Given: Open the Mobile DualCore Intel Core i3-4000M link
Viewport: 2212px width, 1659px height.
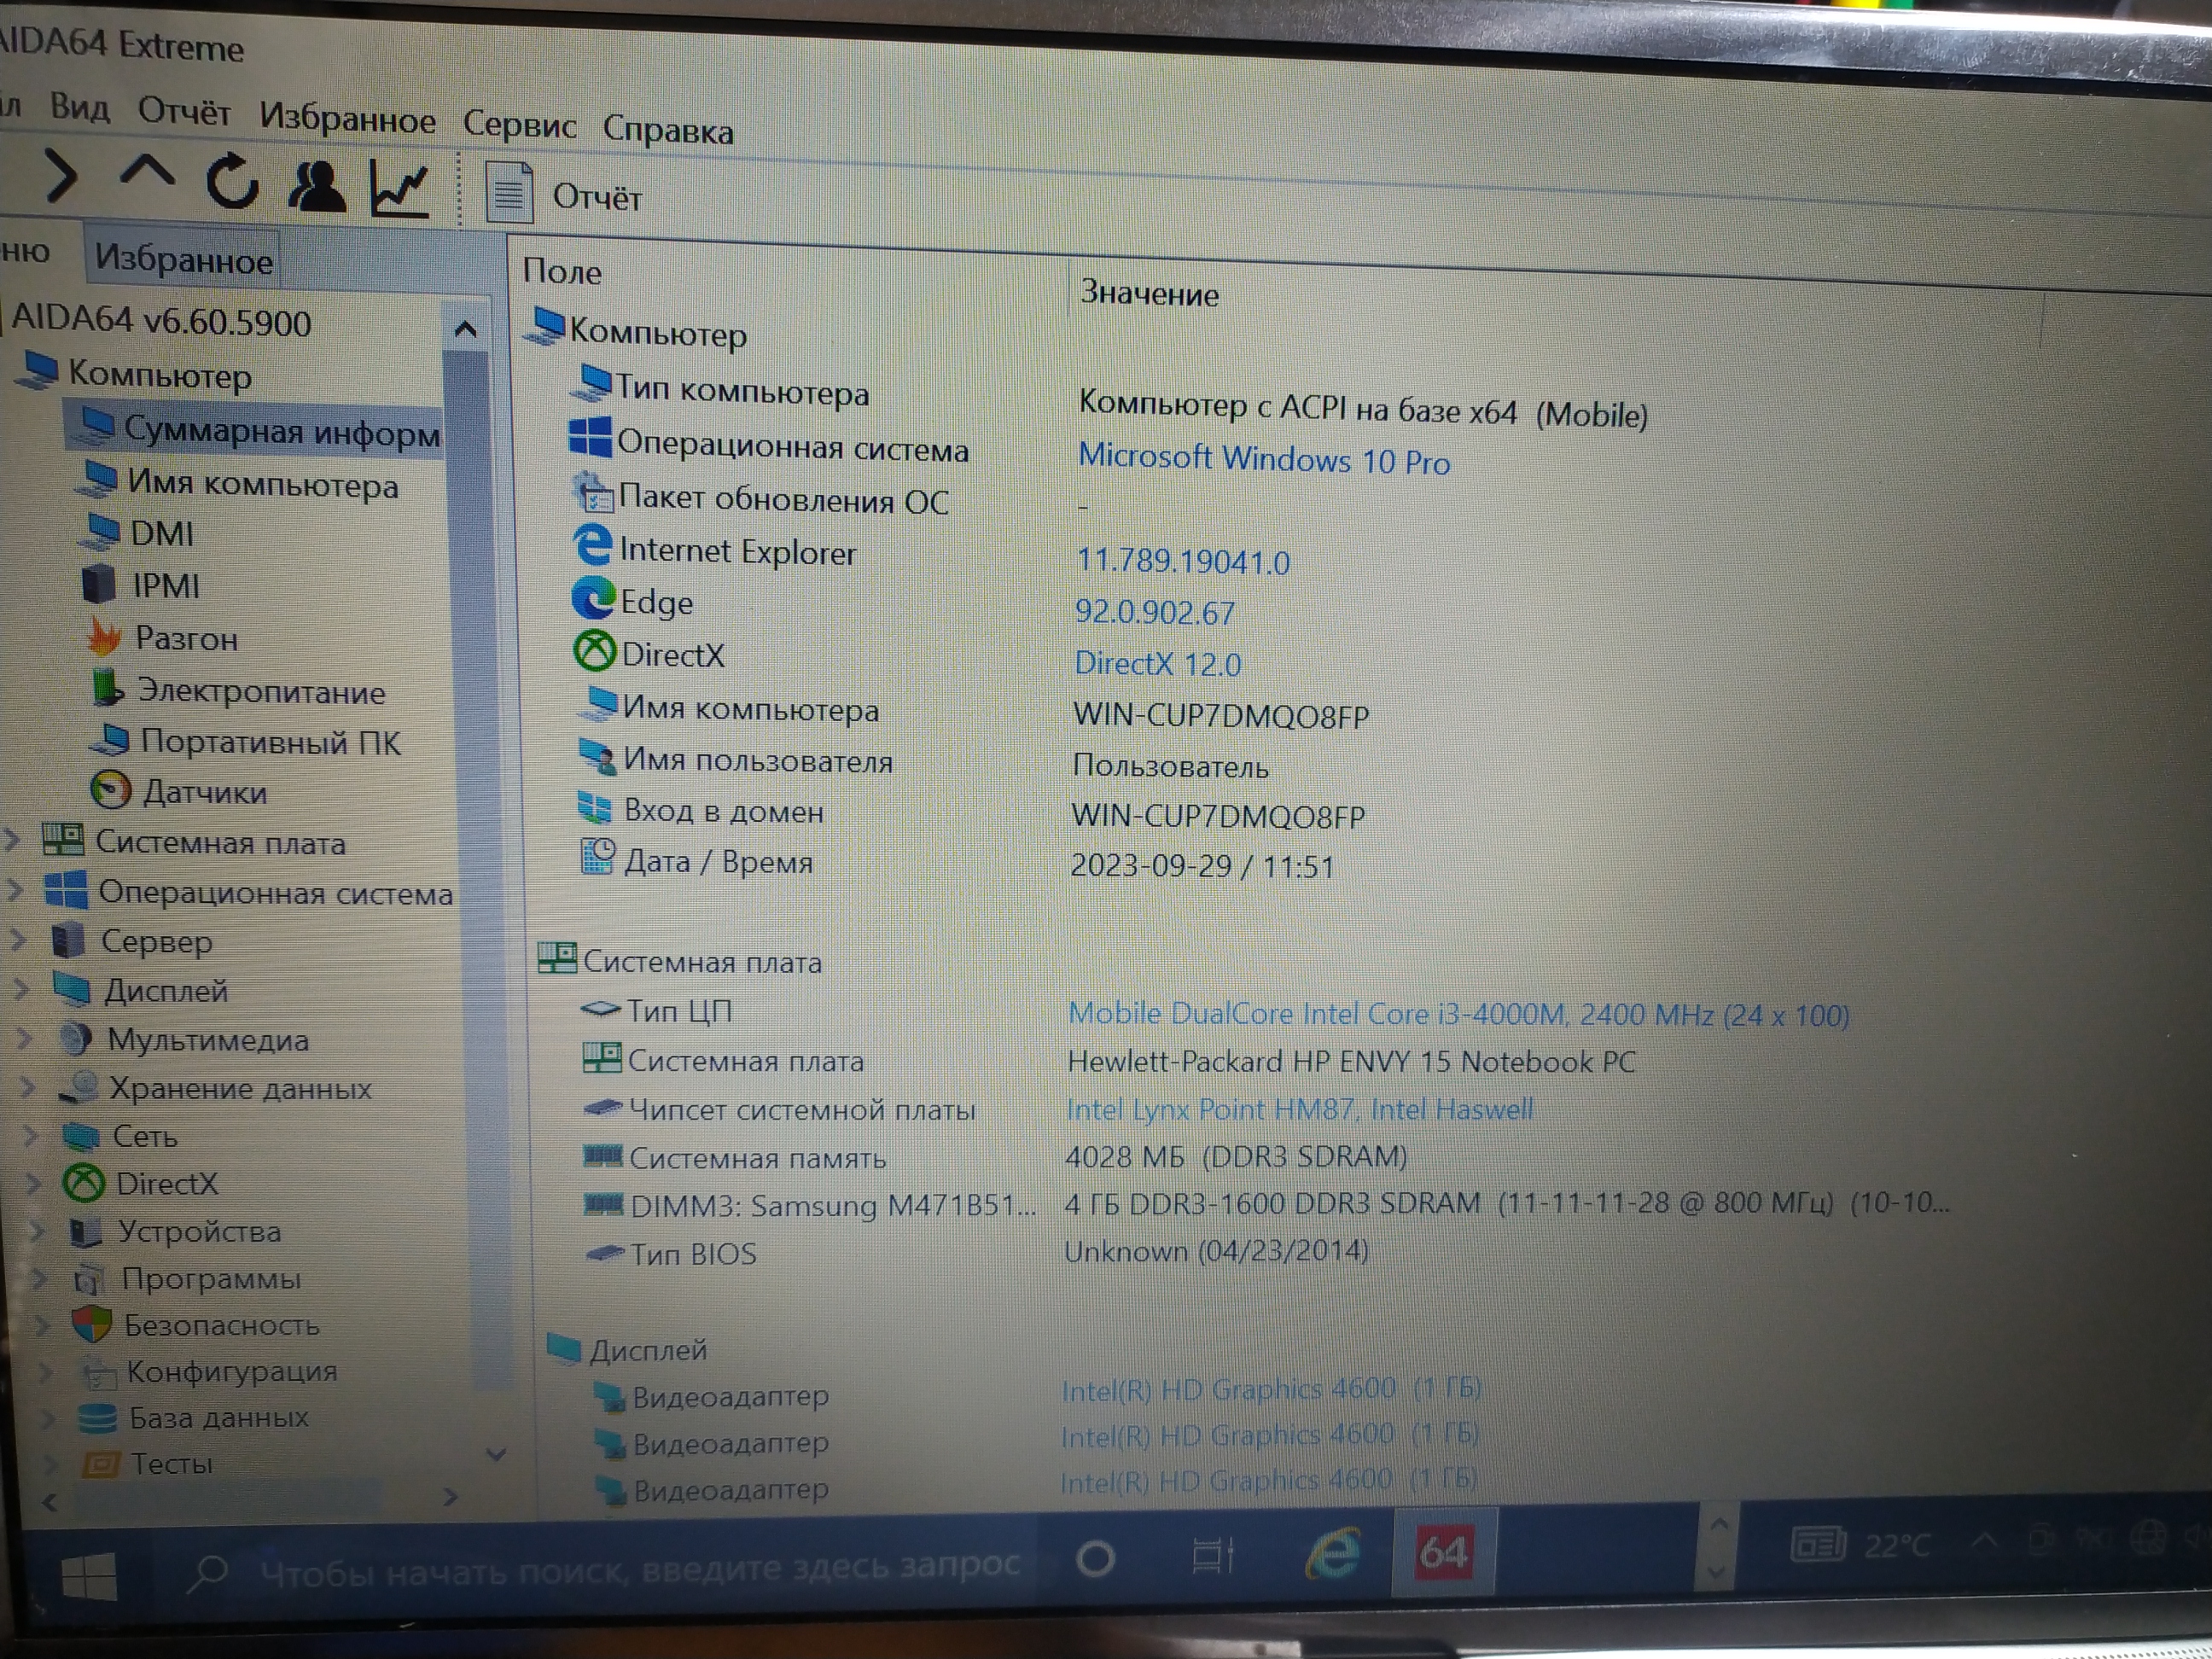Looking at the screenshot, I should [x=1458, y=1014].
